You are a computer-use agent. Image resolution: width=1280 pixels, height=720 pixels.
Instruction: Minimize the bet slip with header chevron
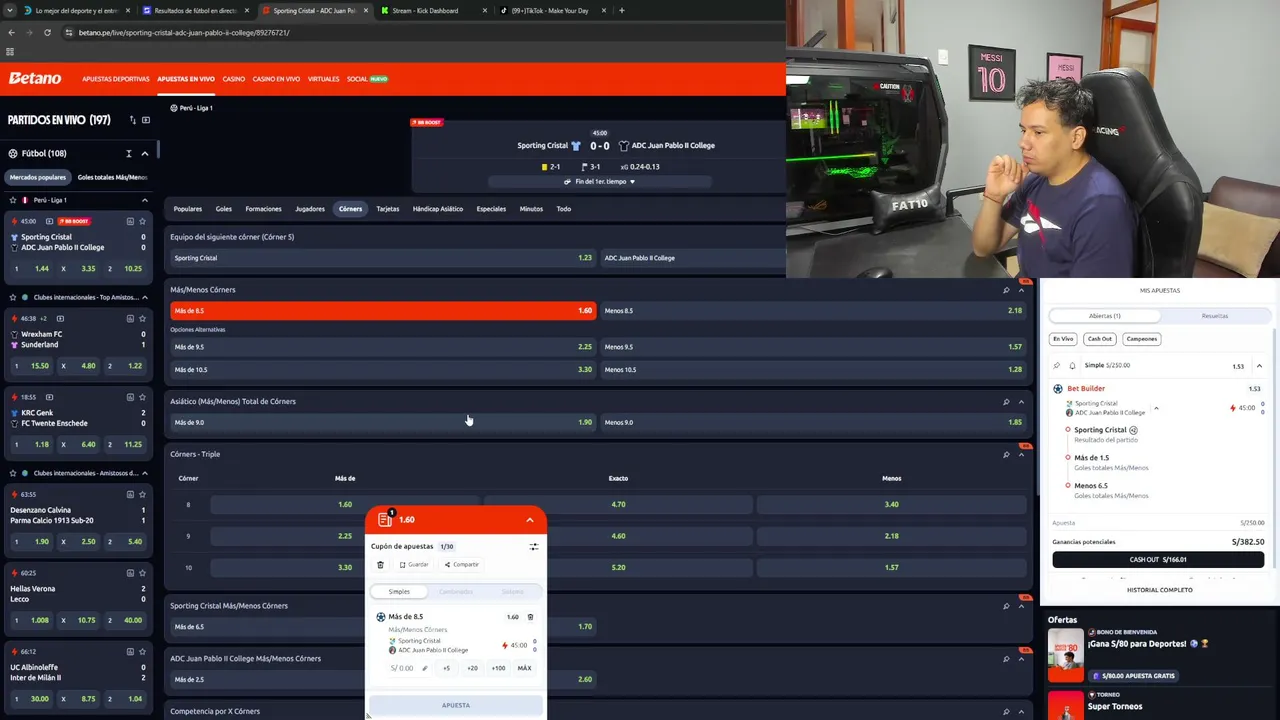point(530,520)
